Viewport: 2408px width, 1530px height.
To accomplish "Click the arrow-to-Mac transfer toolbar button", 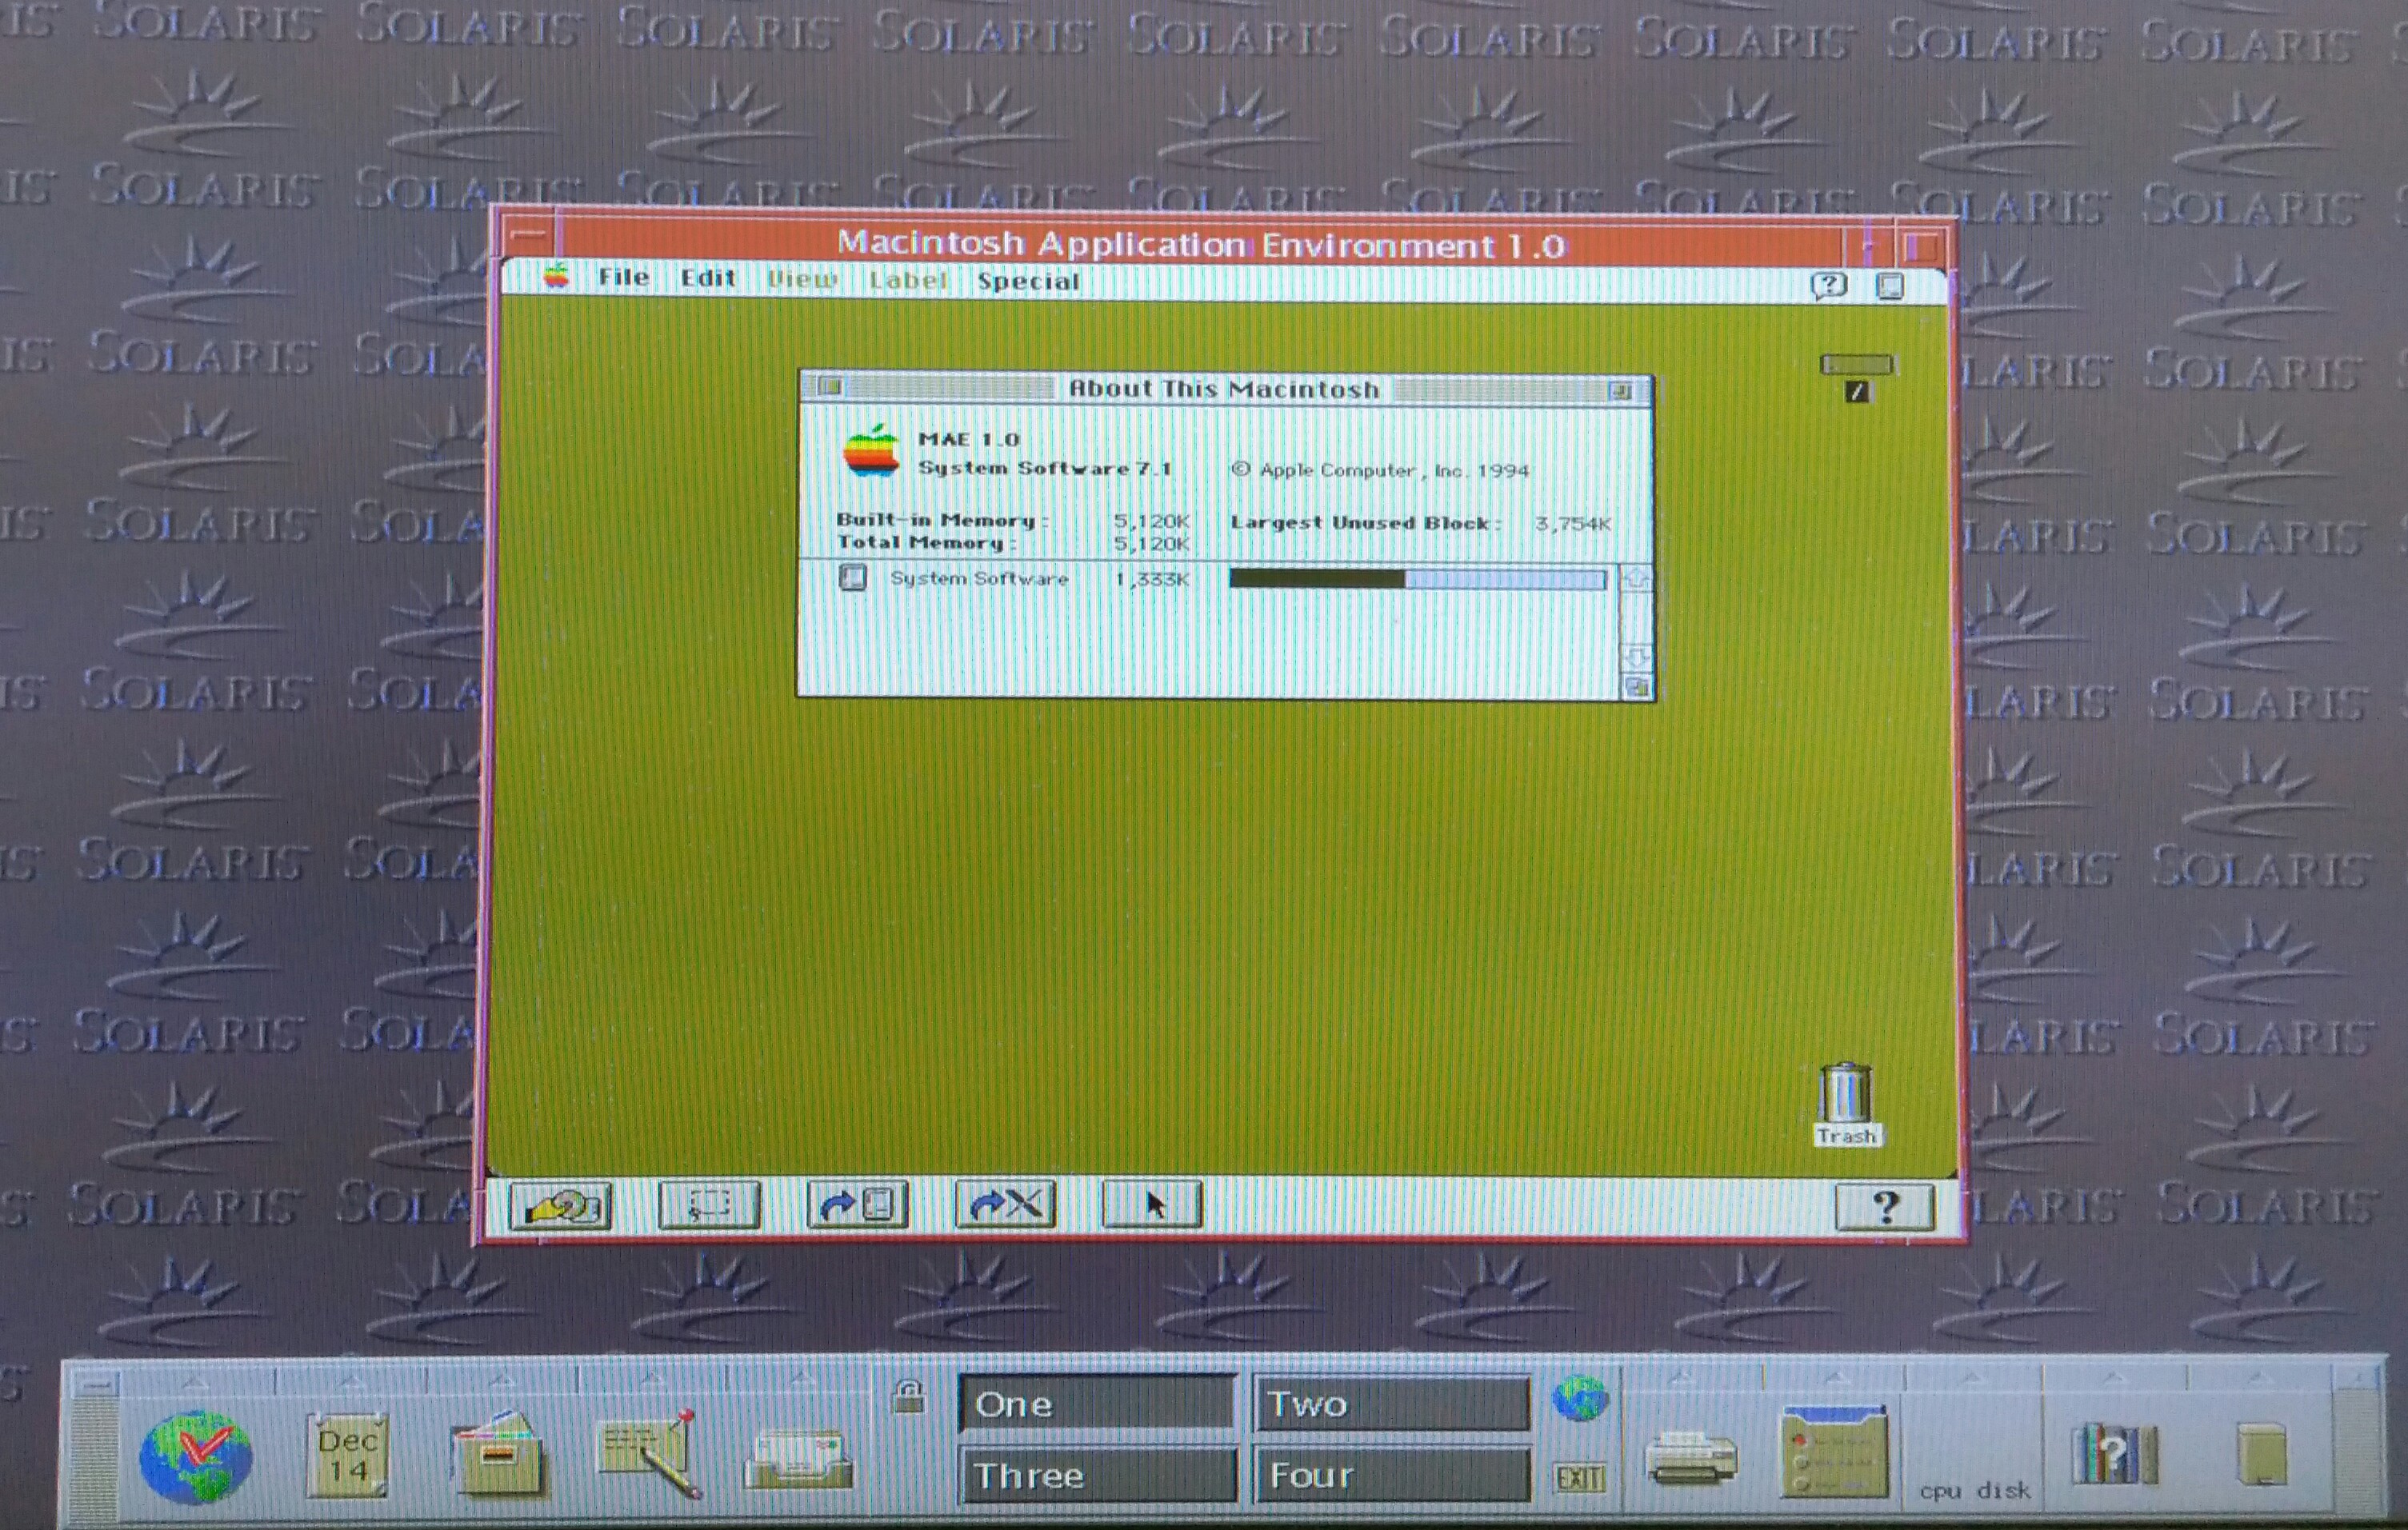I will 857,1204.
